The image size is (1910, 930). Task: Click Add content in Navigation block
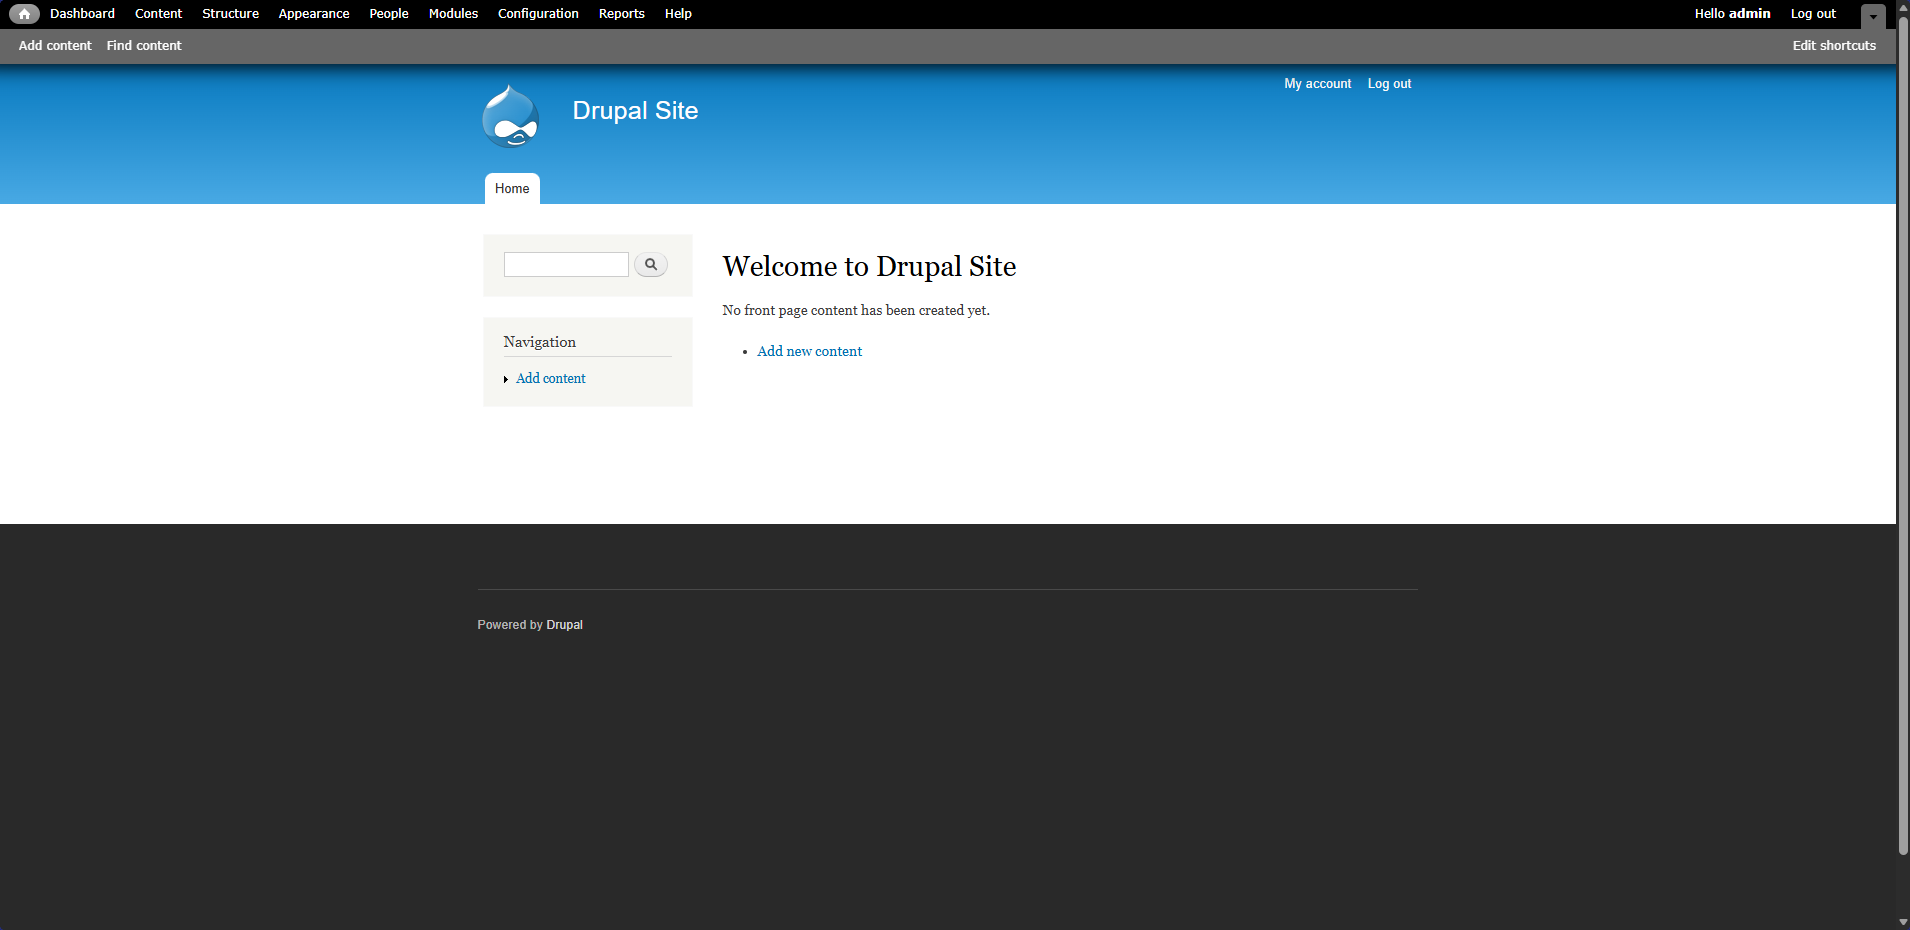550,379
